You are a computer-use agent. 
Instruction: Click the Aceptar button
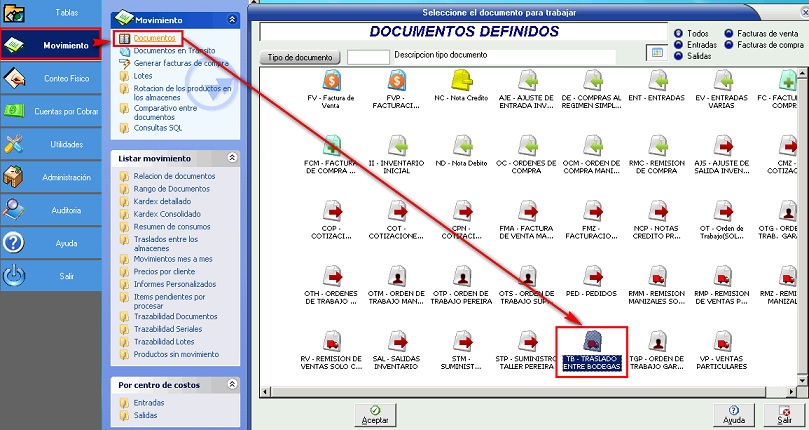point(374,414)
